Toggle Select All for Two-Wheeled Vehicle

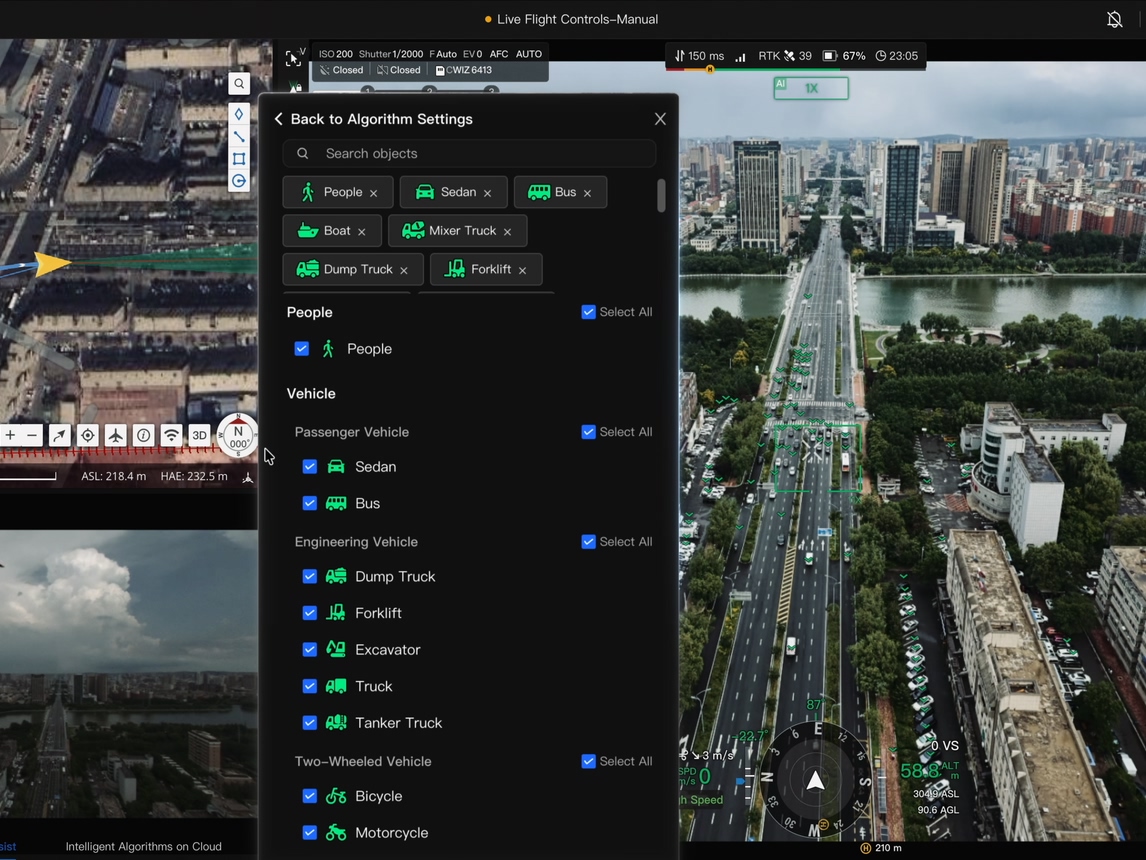coord(588,761)
